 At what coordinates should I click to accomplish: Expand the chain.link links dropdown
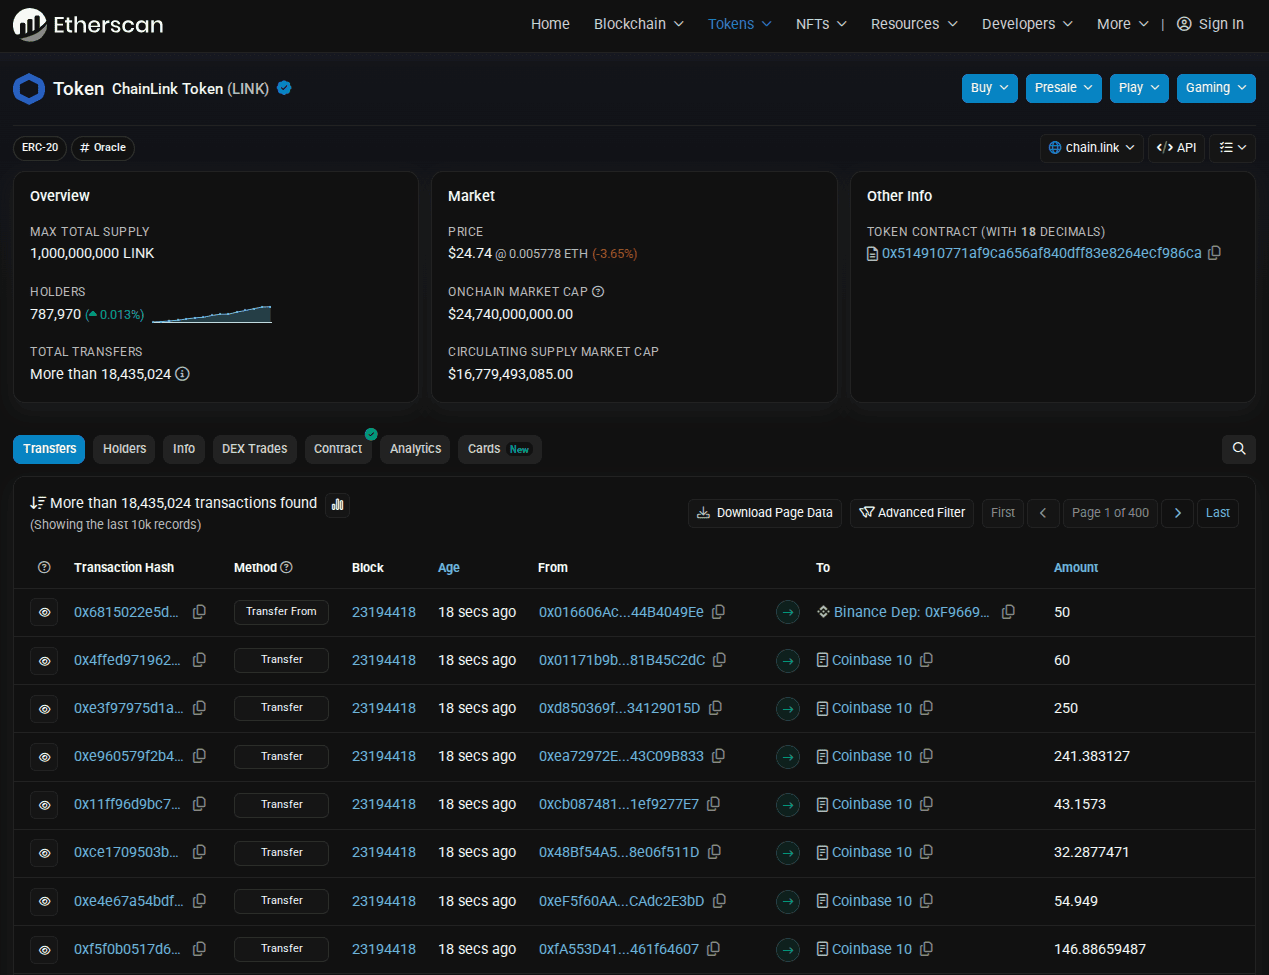tap(1092, 147)
